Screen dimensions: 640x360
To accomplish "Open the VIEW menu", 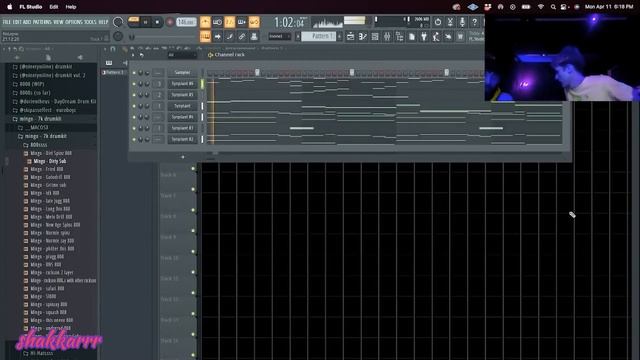I will pos(58,22).
